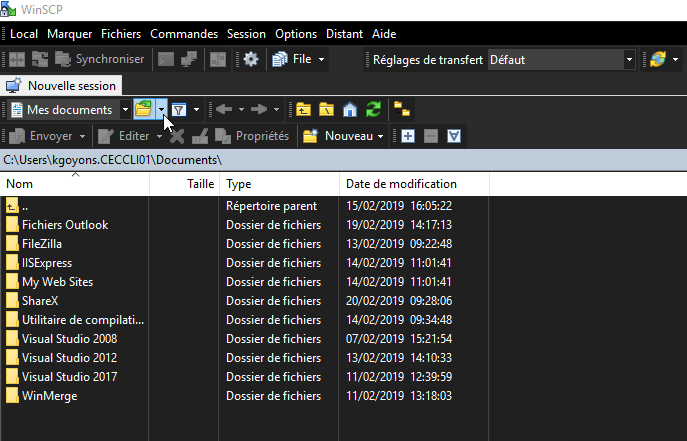Select the Visual Studio 2017 folder
This screenshot has width=687, height=441.
69,376
